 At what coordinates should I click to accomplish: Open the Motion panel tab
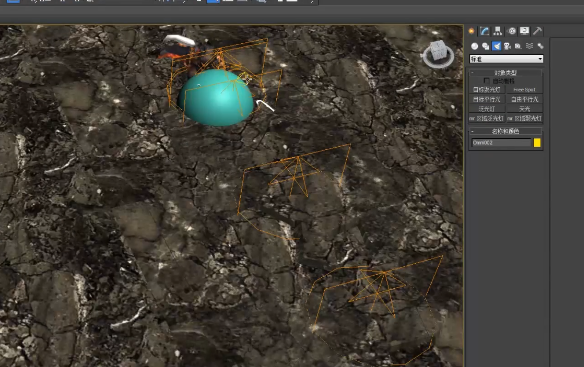pyautogui.click(x=512, y=31)
